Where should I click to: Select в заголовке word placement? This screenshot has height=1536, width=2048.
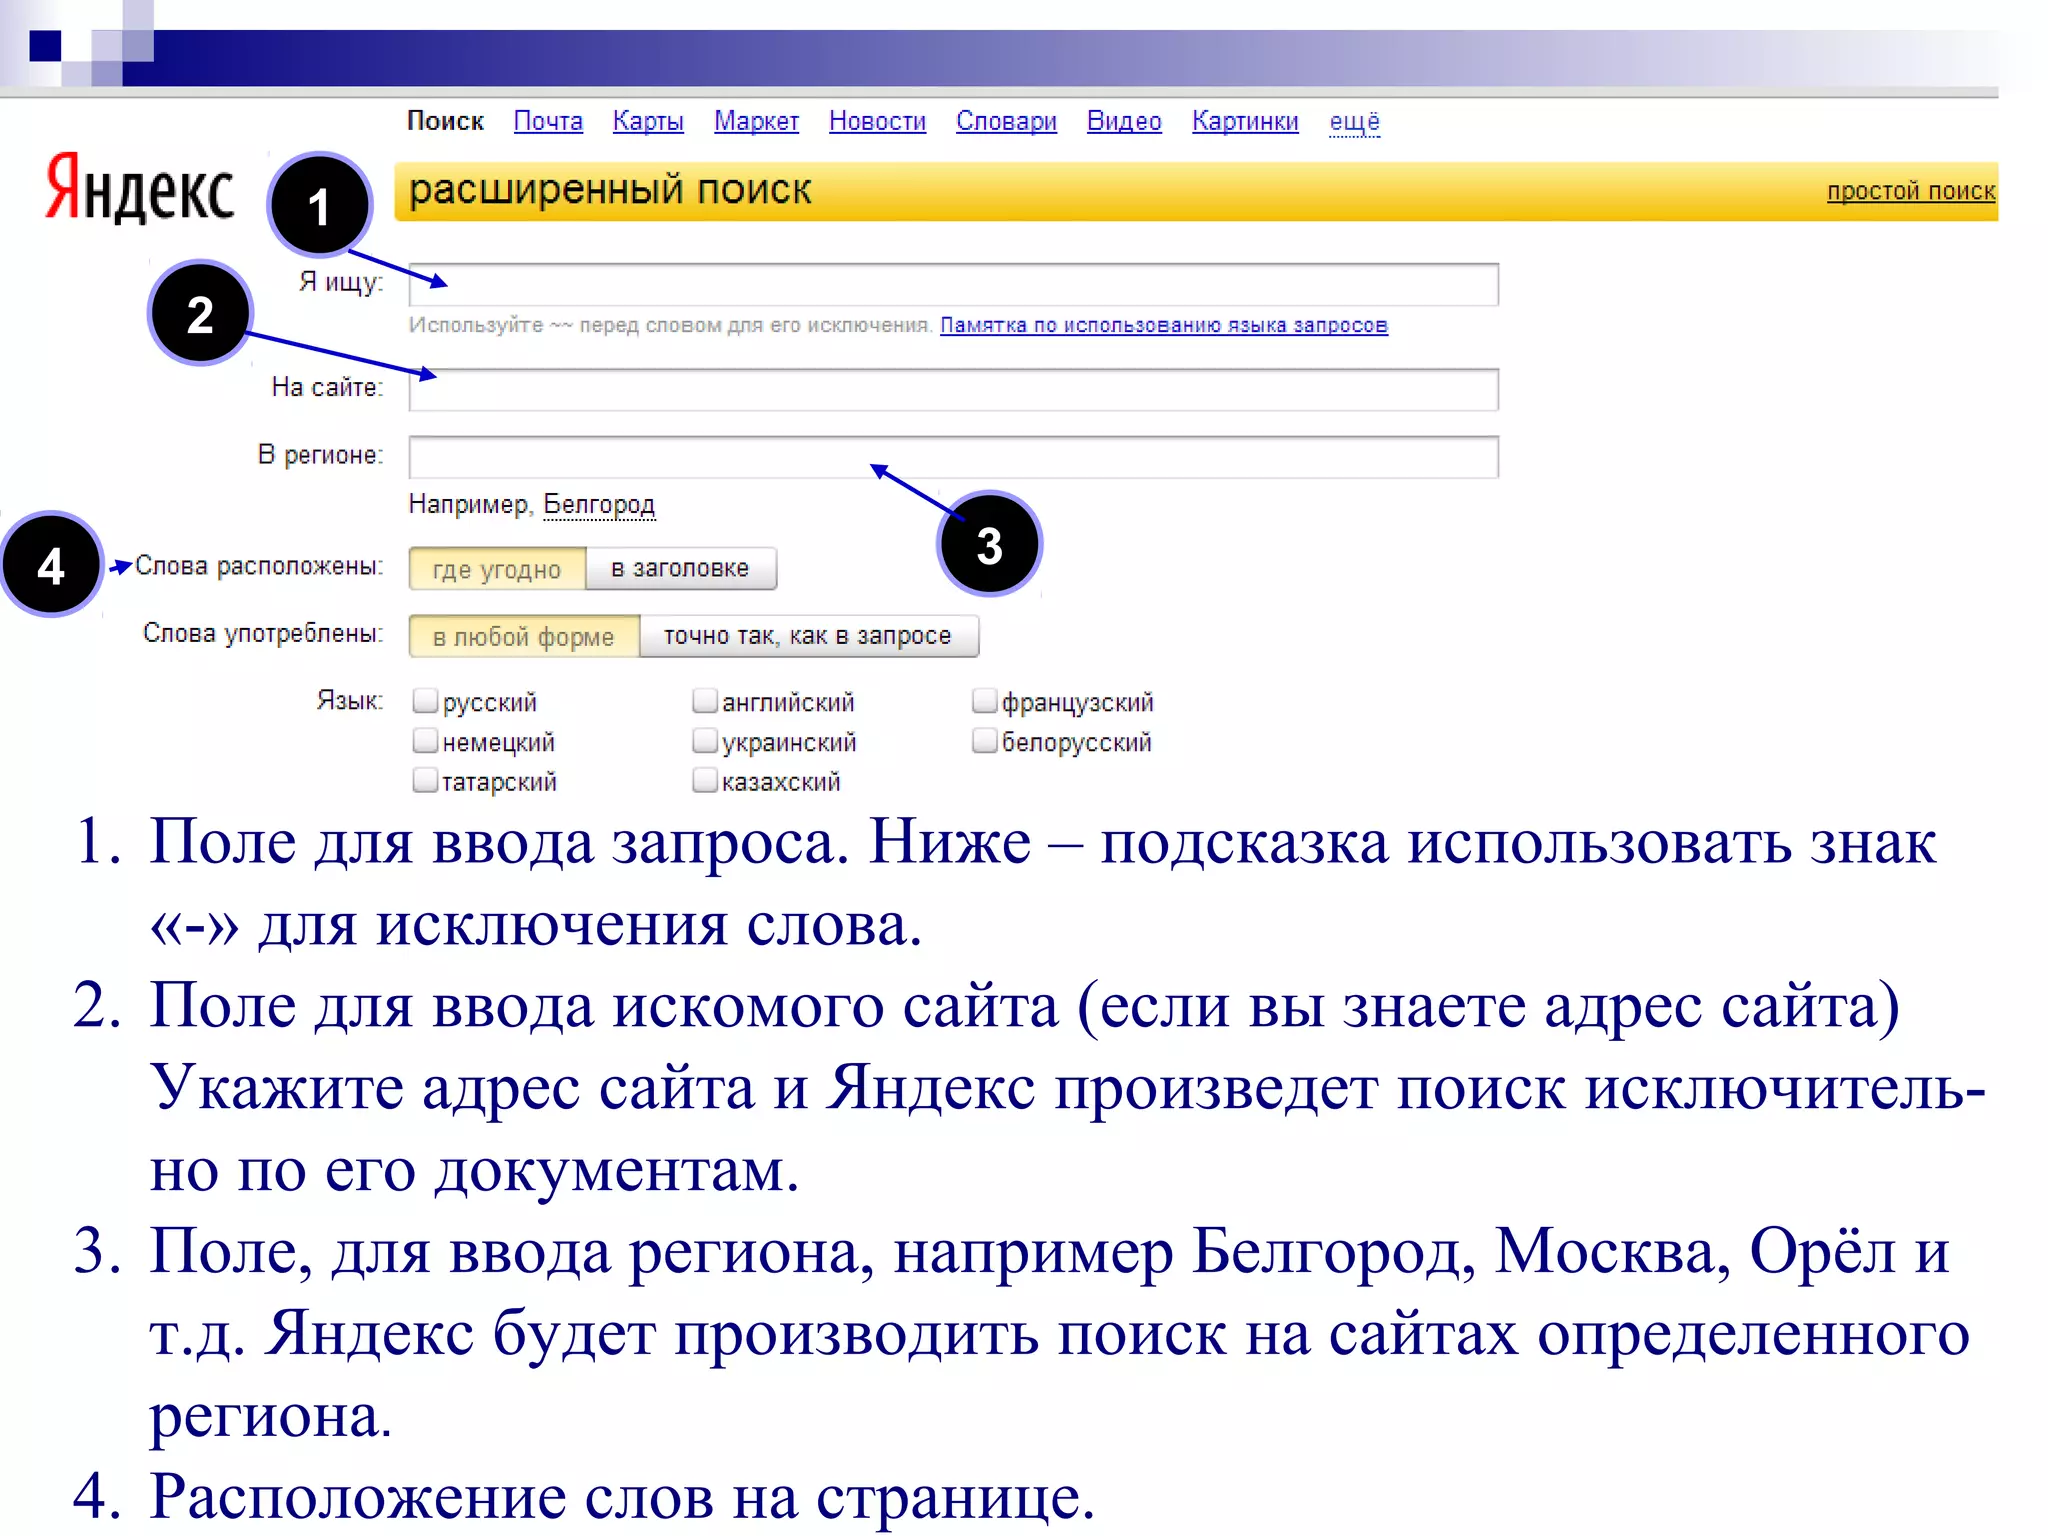click(680, 568)
